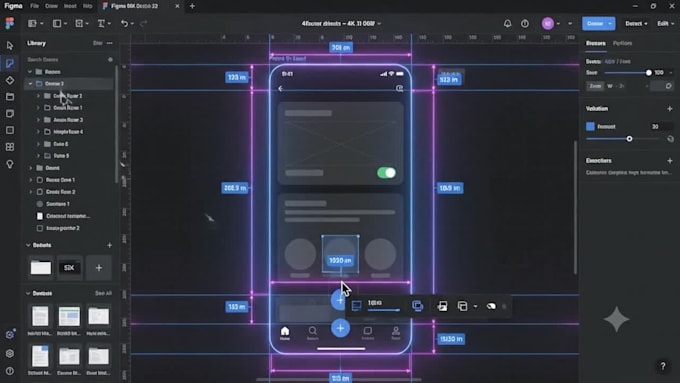Open the File menu
Viewport: 680px width, 383px height.
tap(34, 6)
